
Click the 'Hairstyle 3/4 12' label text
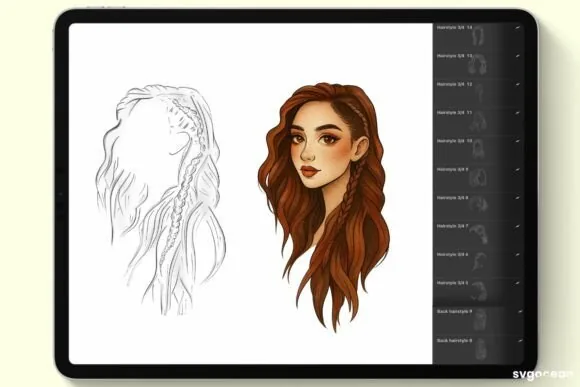[455, 85]
